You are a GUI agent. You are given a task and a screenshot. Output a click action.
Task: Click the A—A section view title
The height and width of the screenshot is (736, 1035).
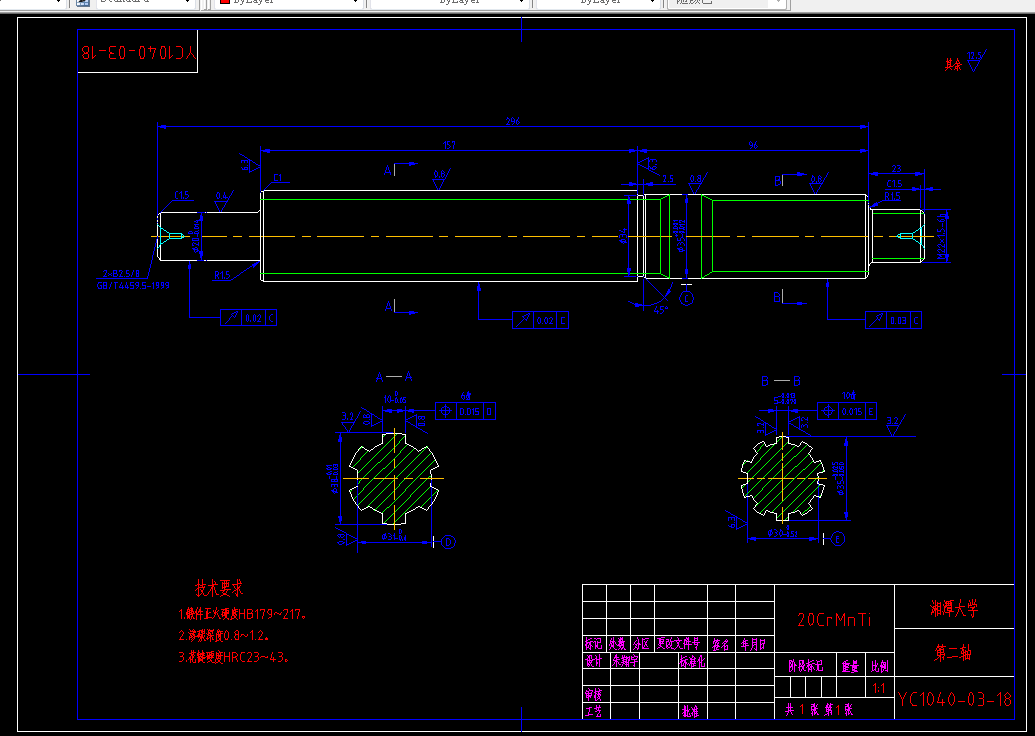tap(394, 377)
